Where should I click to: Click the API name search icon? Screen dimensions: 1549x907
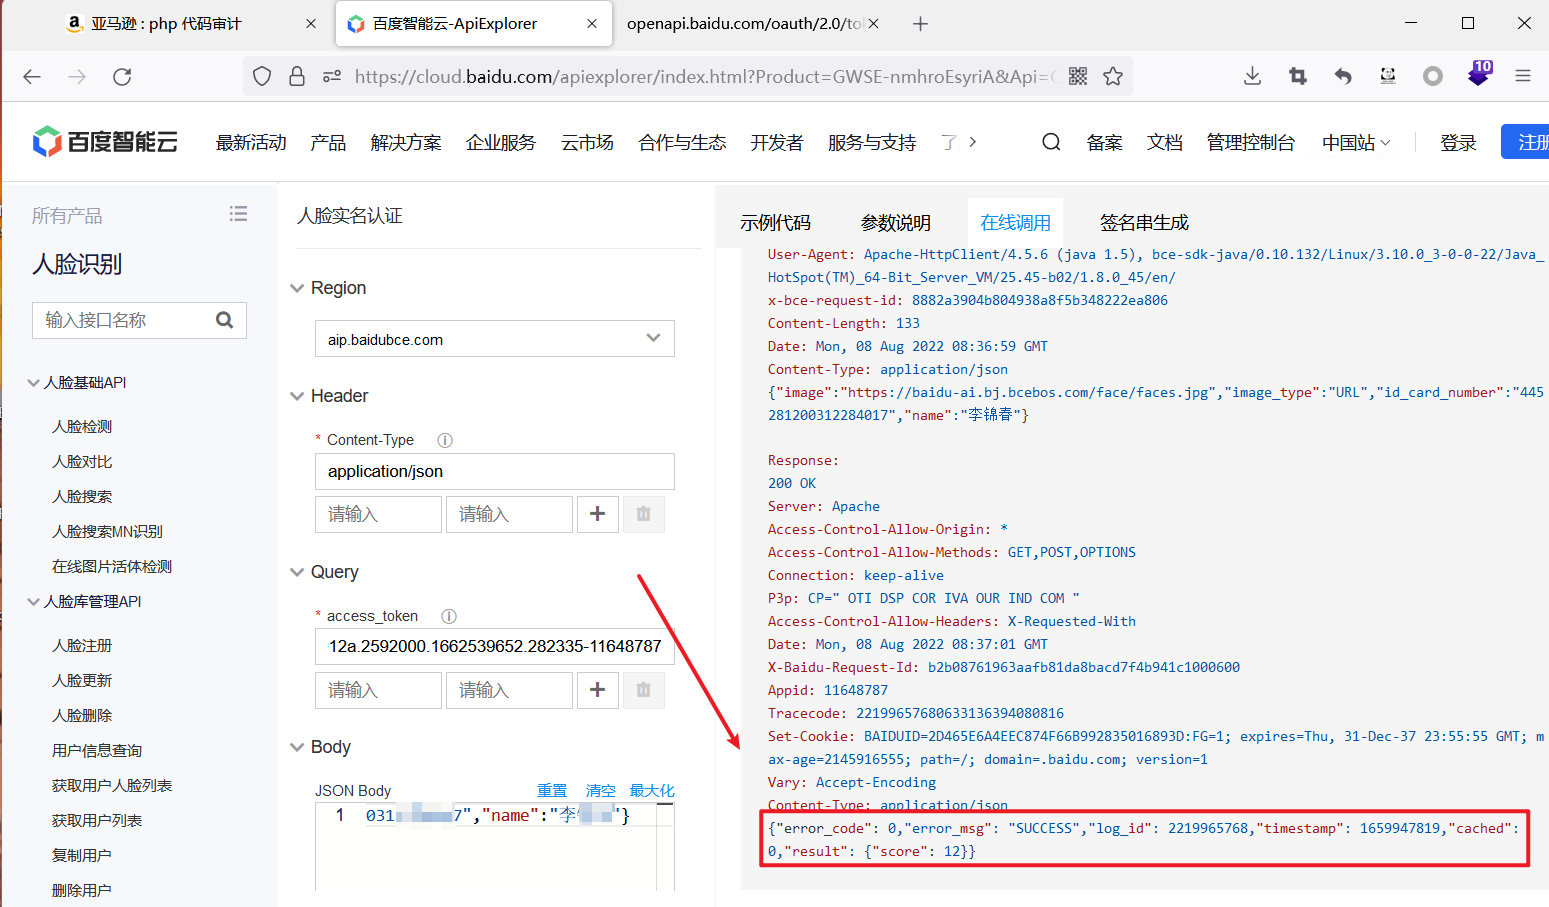point(225,320)
